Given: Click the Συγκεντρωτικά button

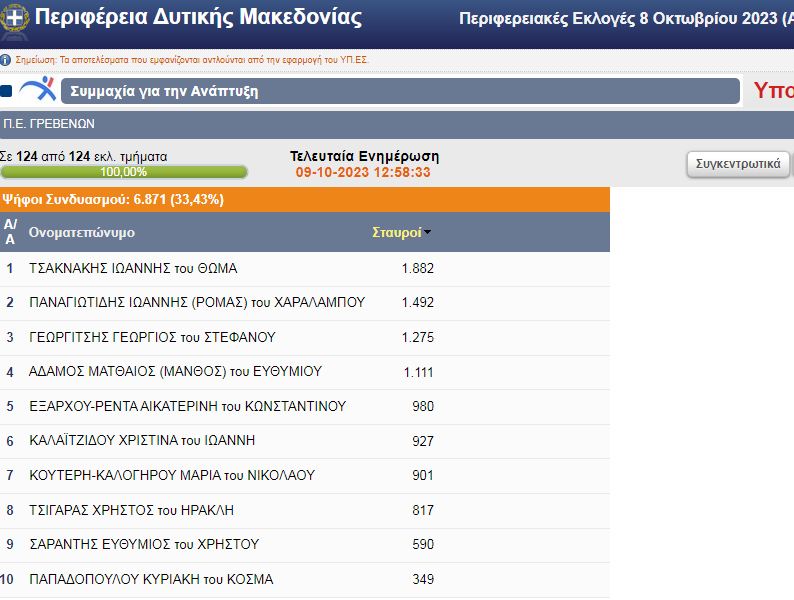Looking at the screenshot, I should [x=738, y=164].
